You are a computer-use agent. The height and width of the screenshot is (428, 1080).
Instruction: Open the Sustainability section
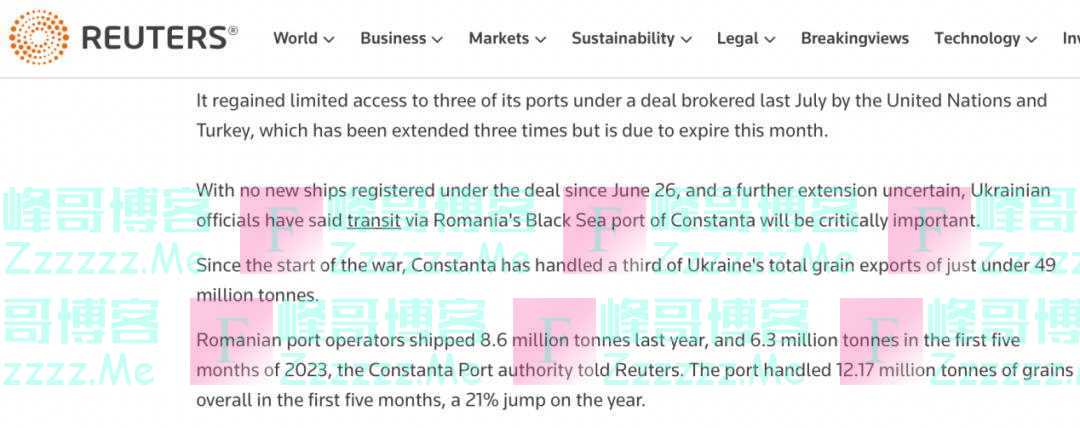[x=622, y=38]
